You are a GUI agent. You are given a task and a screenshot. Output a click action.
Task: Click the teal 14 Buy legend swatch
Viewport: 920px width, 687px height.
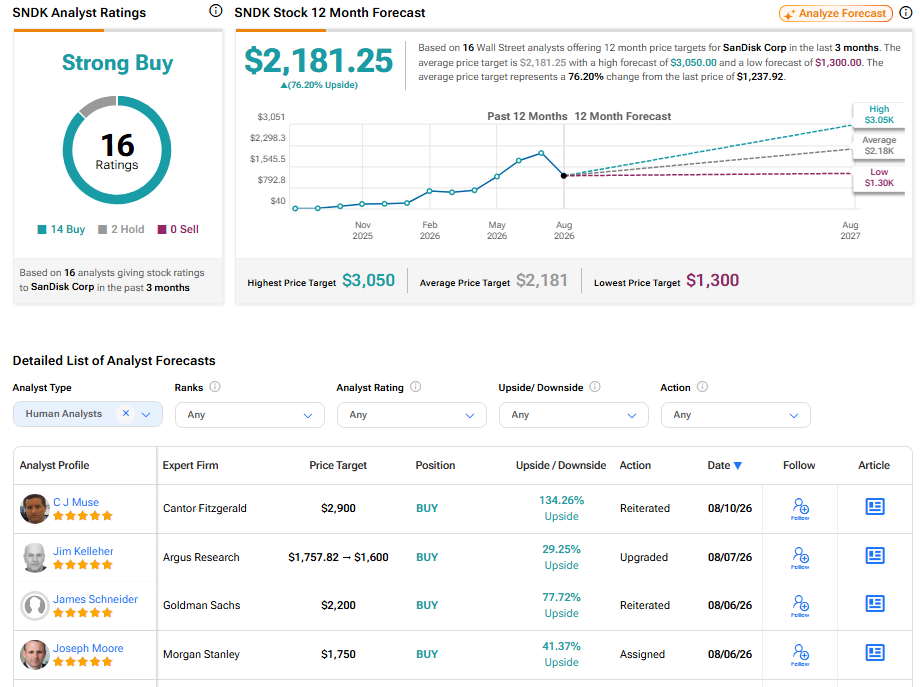point(42,229)
